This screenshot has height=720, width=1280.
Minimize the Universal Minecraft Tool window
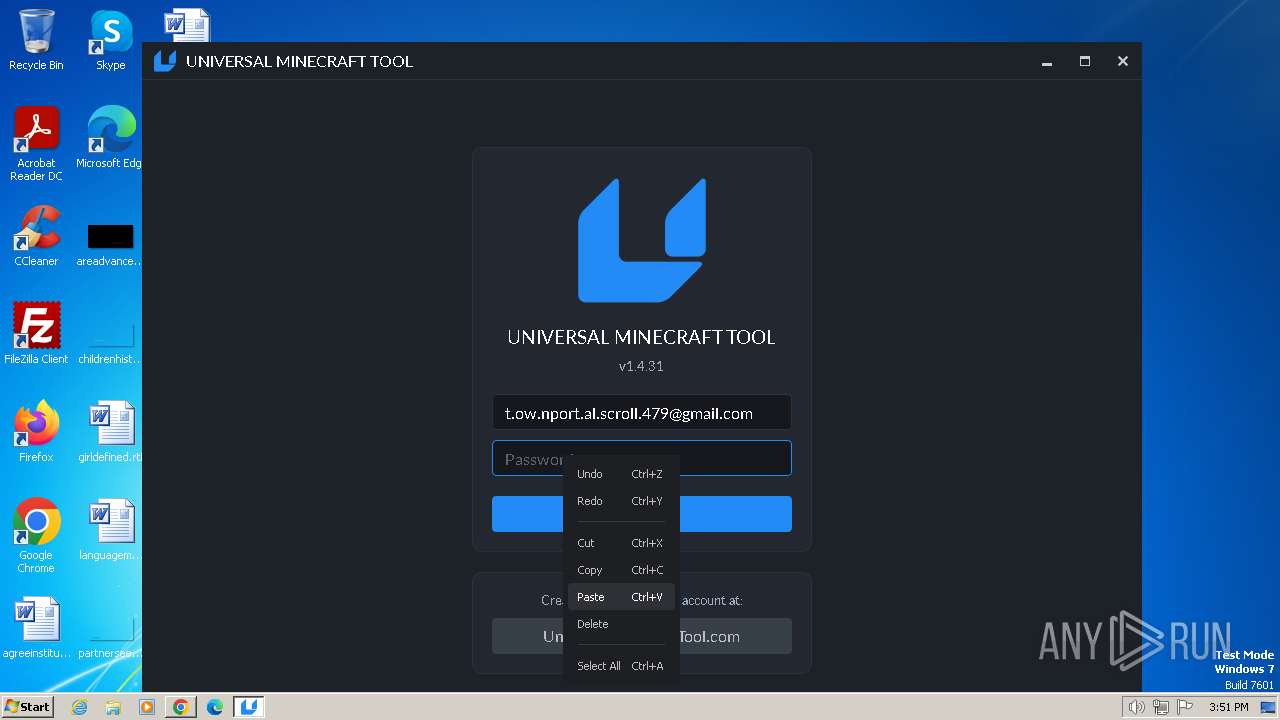point(1047,61)
